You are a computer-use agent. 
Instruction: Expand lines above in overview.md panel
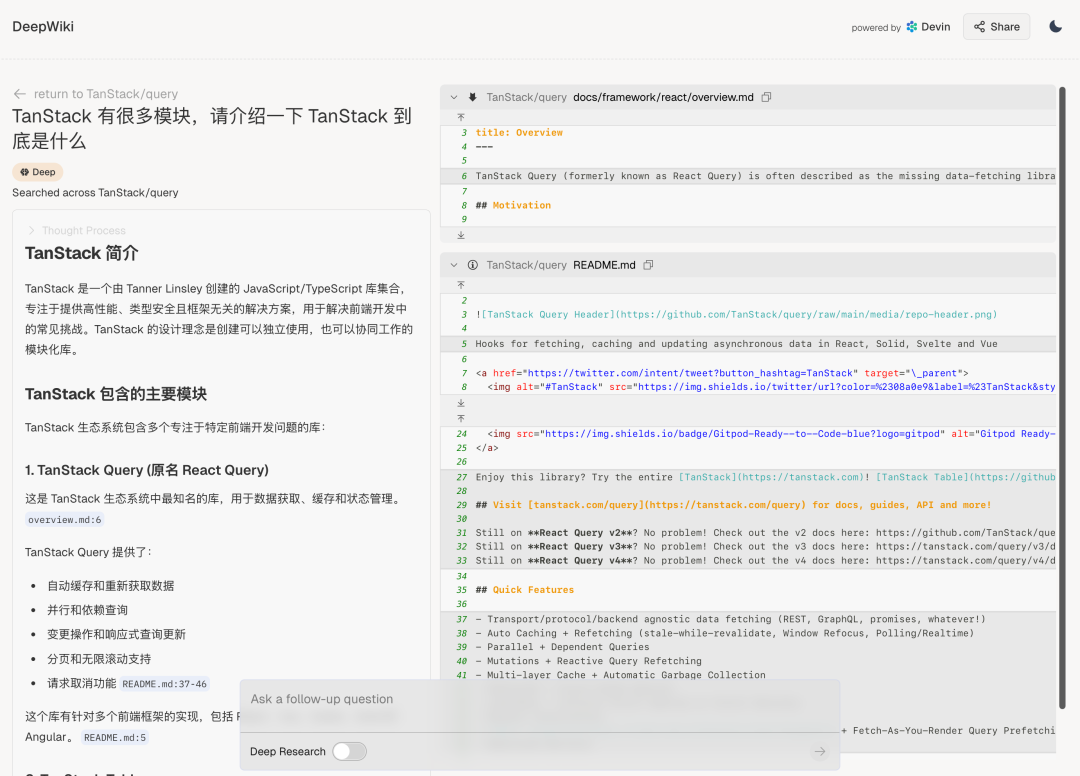pyautogui.click(x=461, y=118)
